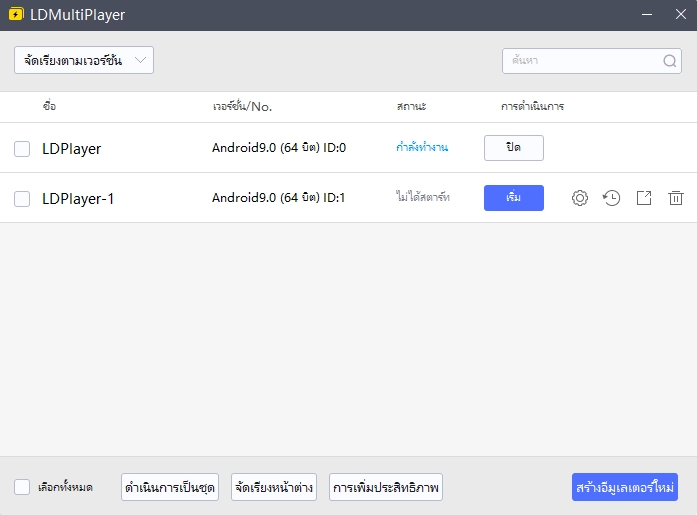
Task: Toggle the เลือกทั้งหมด select-all checkbox
Action: click(22, 487)
